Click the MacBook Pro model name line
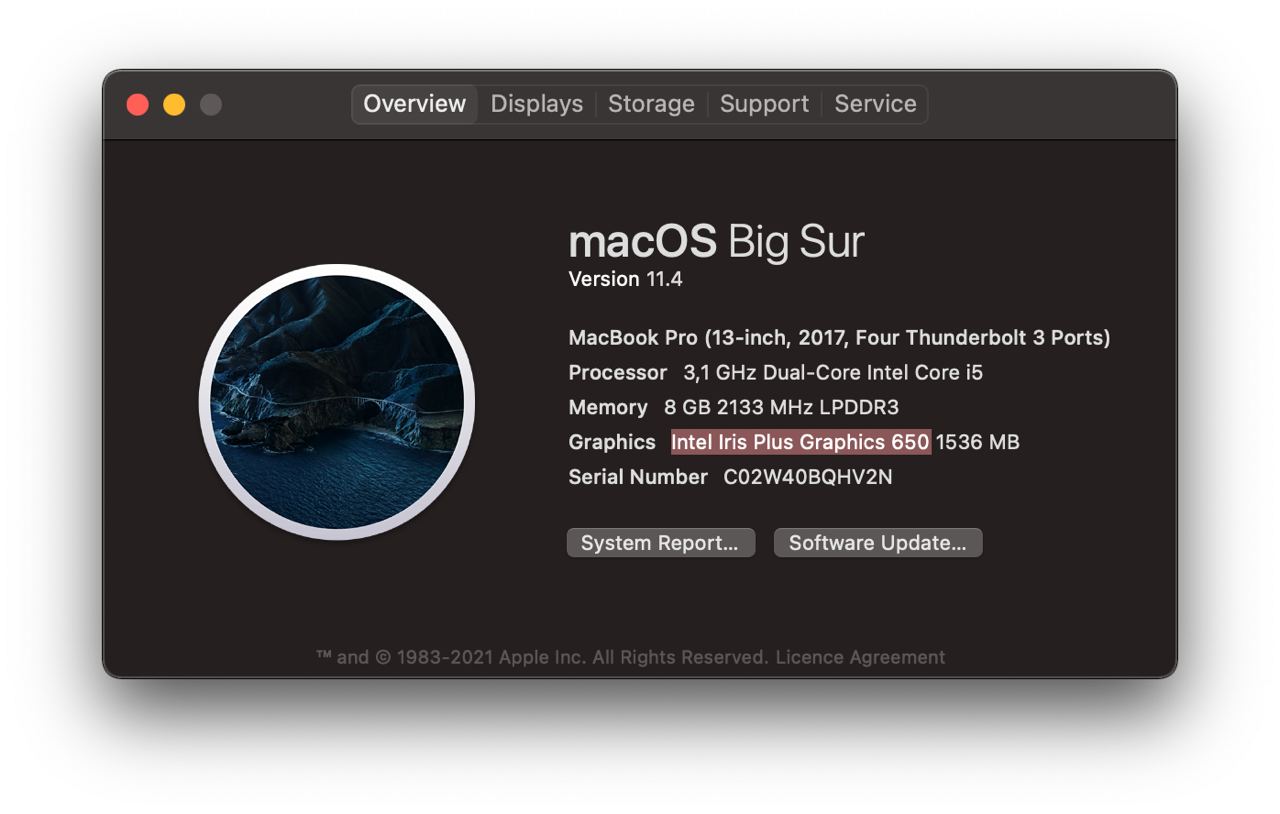Viewport: 1280px width, 814px height. (839, 338)
